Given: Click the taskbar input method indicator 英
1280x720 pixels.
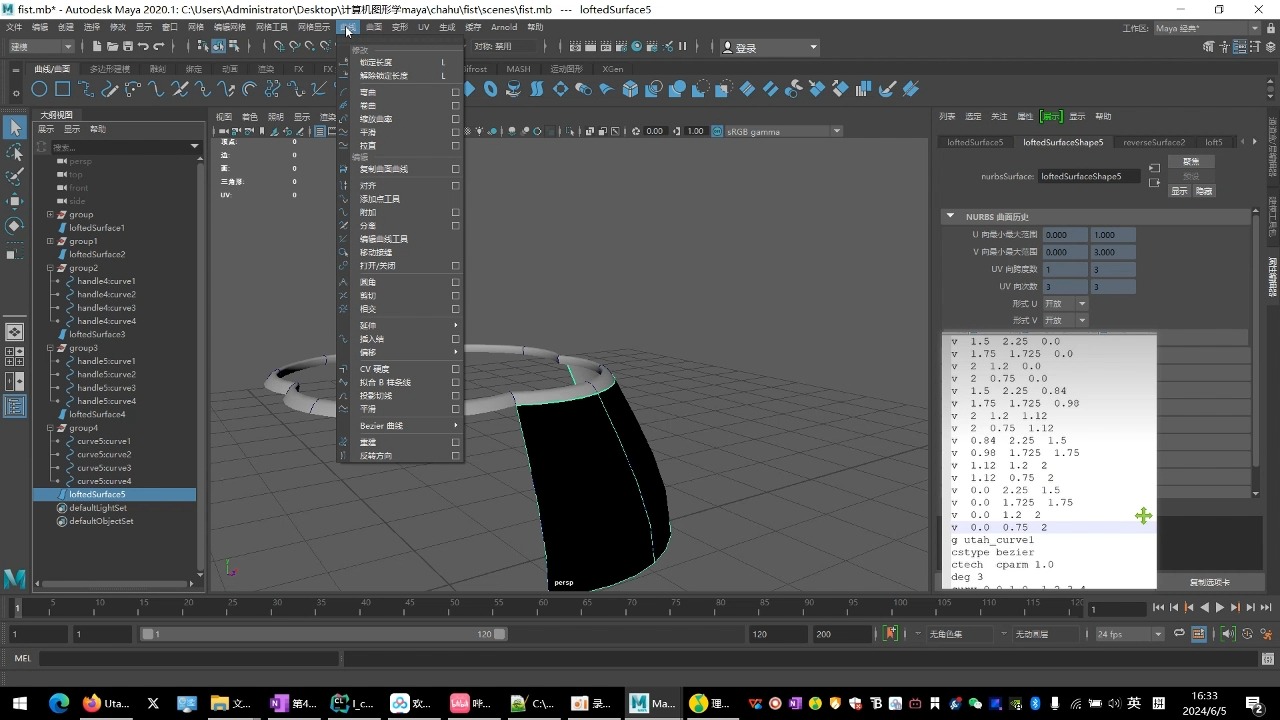Looking at the screenshot, I should click(x=1133, y=703).
